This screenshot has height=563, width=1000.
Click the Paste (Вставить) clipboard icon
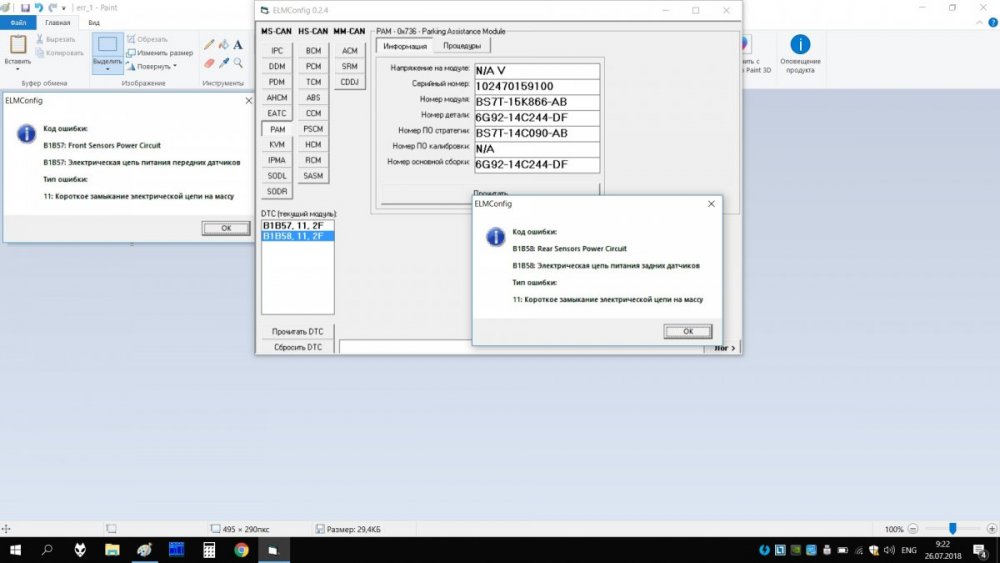click(x=18, y=44)
